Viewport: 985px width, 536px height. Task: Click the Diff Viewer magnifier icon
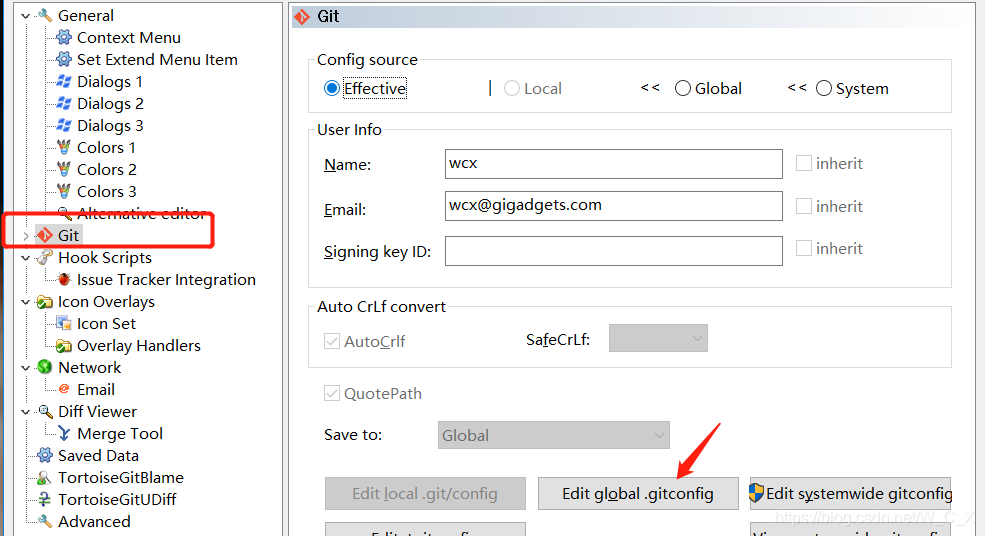click(45, 411)
